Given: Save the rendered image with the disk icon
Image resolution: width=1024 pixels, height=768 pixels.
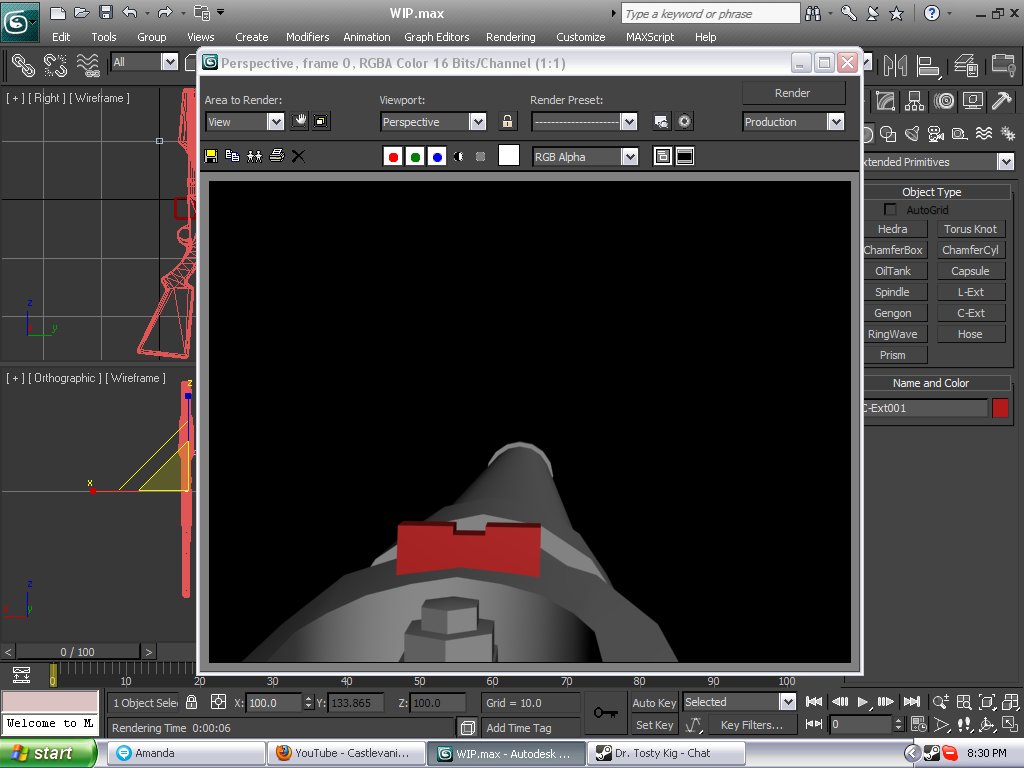Looking at the screenshot, I should (x=211, y=156).
